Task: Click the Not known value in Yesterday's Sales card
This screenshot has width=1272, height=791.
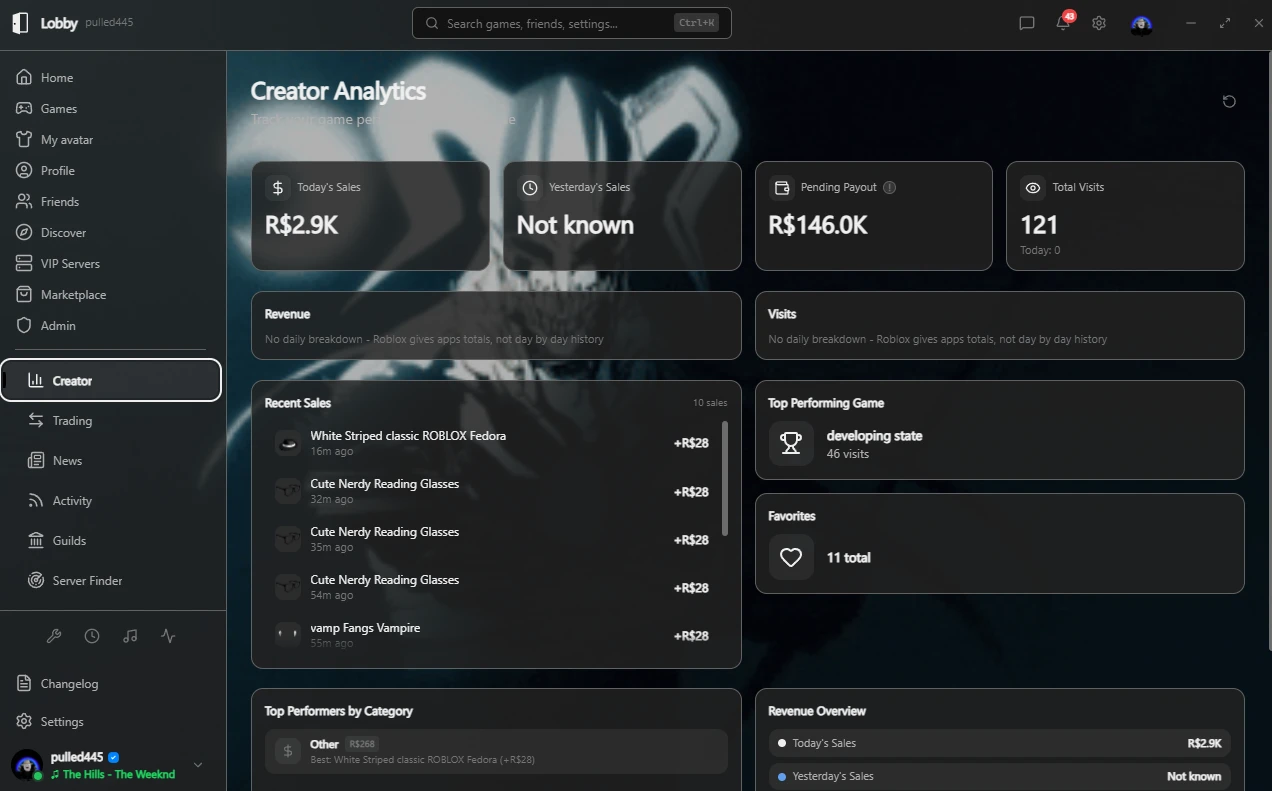Action: [575, 225]
